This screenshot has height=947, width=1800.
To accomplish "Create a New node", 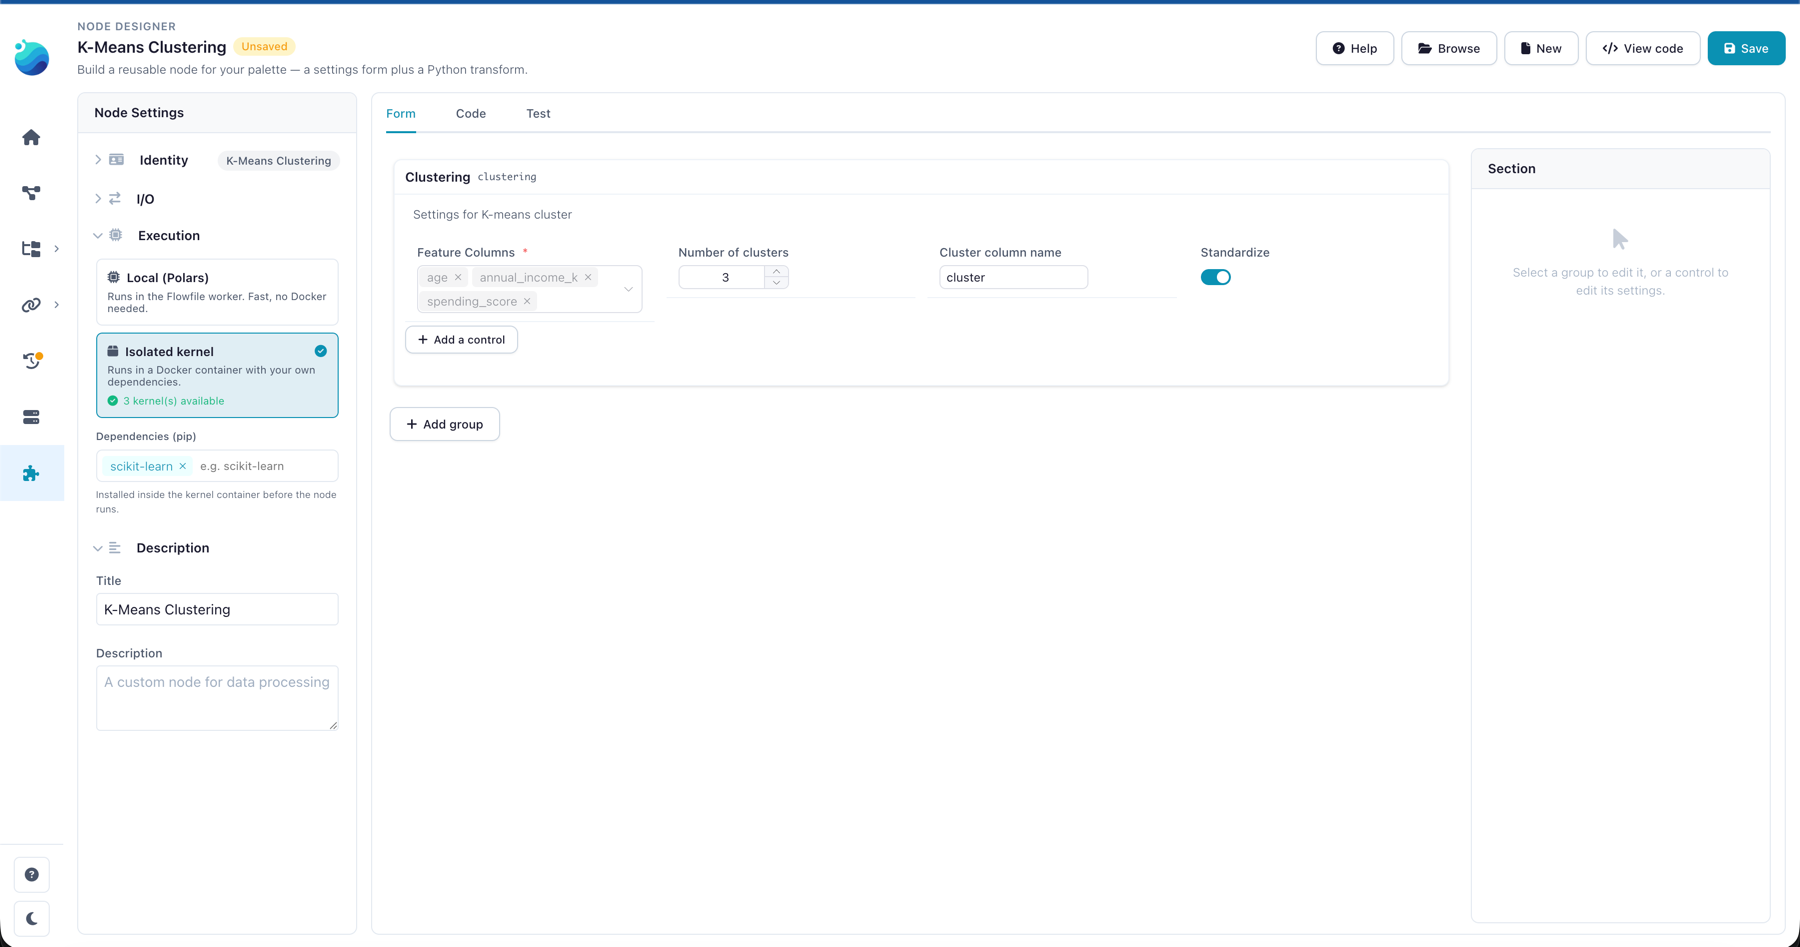I will tap(1540, 48).
